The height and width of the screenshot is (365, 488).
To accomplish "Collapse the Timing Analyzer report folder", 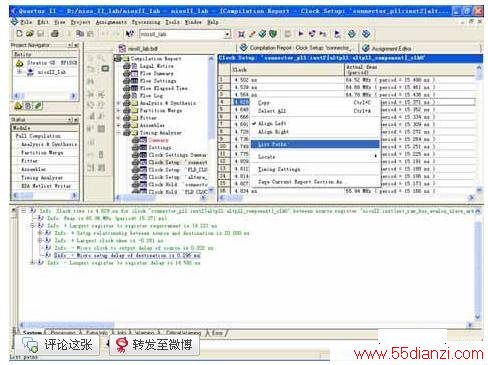I will tap(118, 133).
